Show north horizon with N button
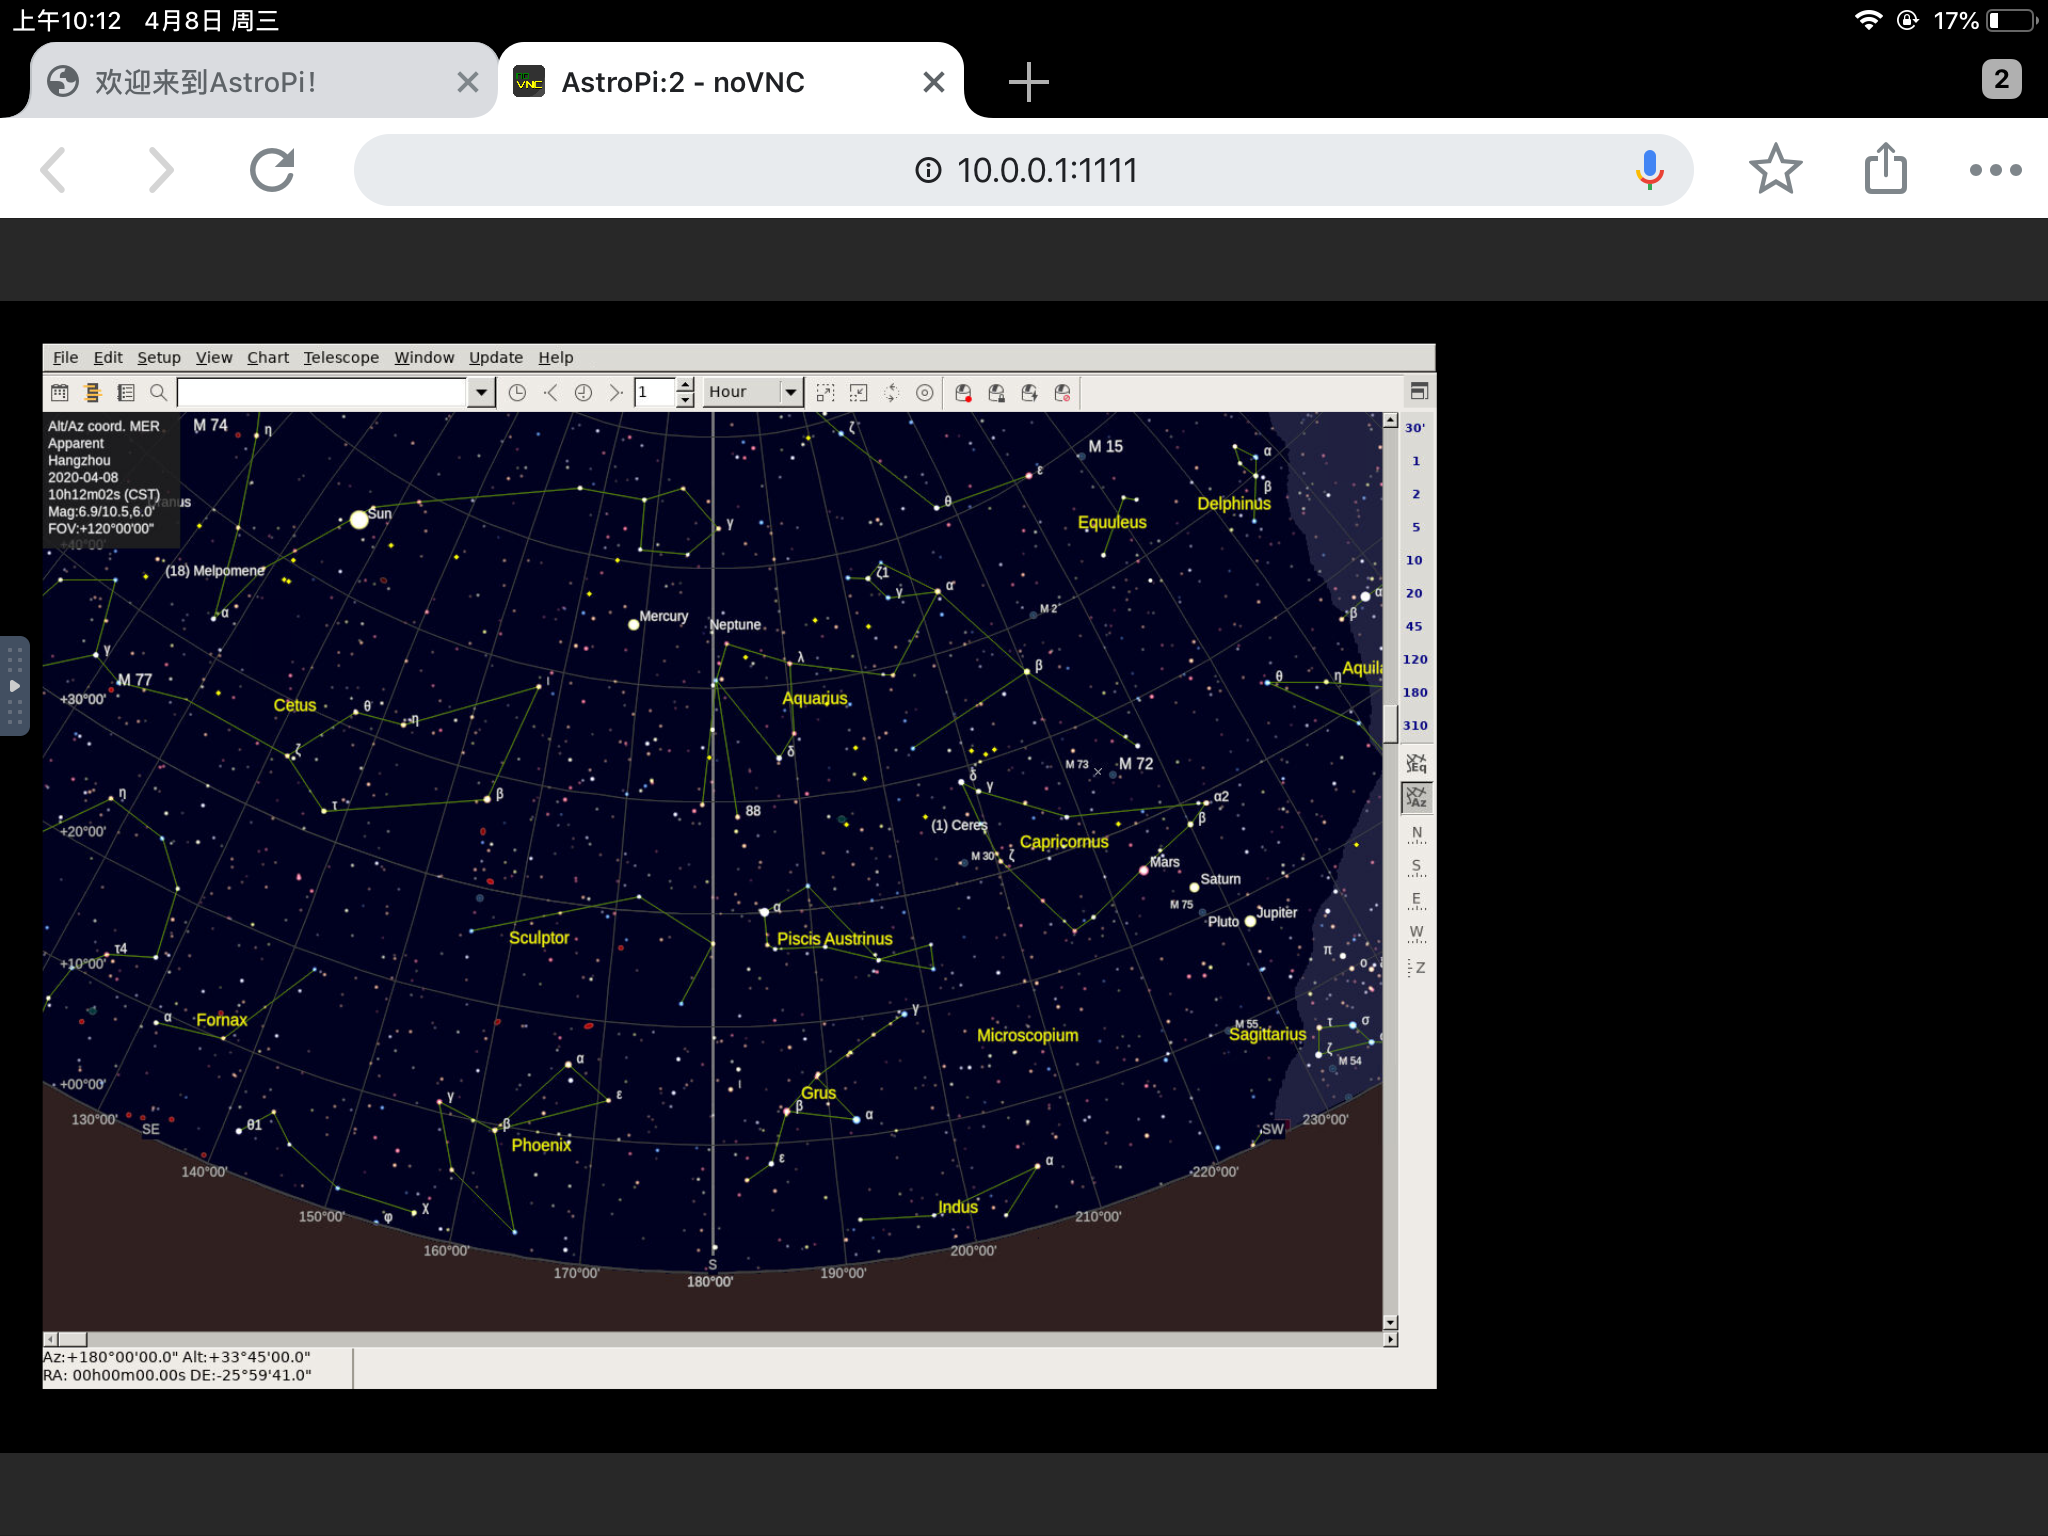Screen dimensions: 2048x1536 [1416, 834]
